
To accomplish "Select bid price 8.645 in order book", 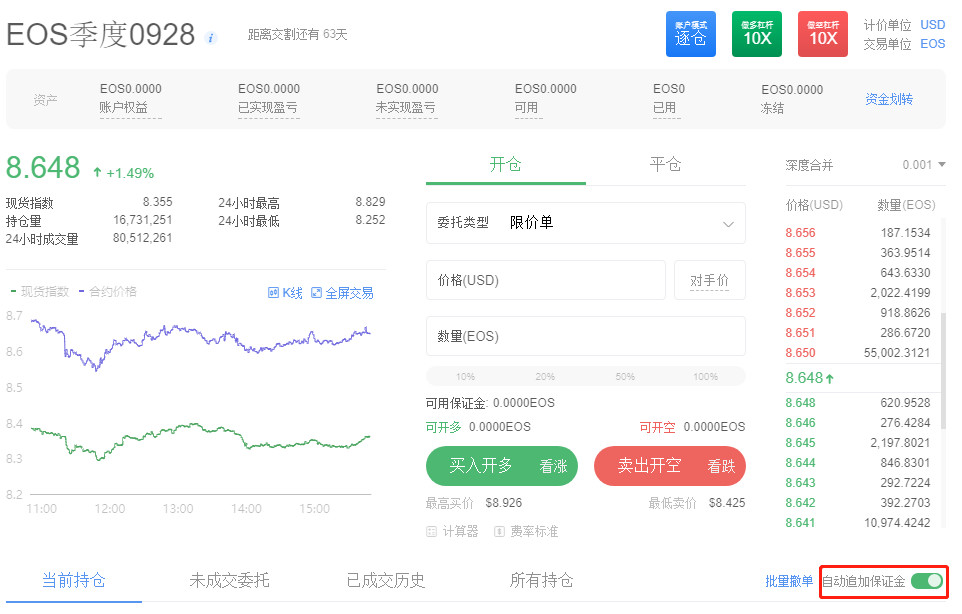I will (800, 443).
